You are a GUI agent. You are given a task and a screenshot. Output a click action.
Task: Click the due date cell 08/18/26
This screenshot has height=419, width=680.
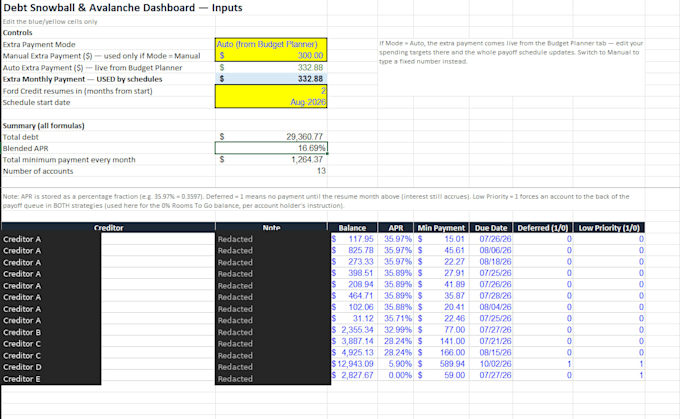click(x=491, y=262)
